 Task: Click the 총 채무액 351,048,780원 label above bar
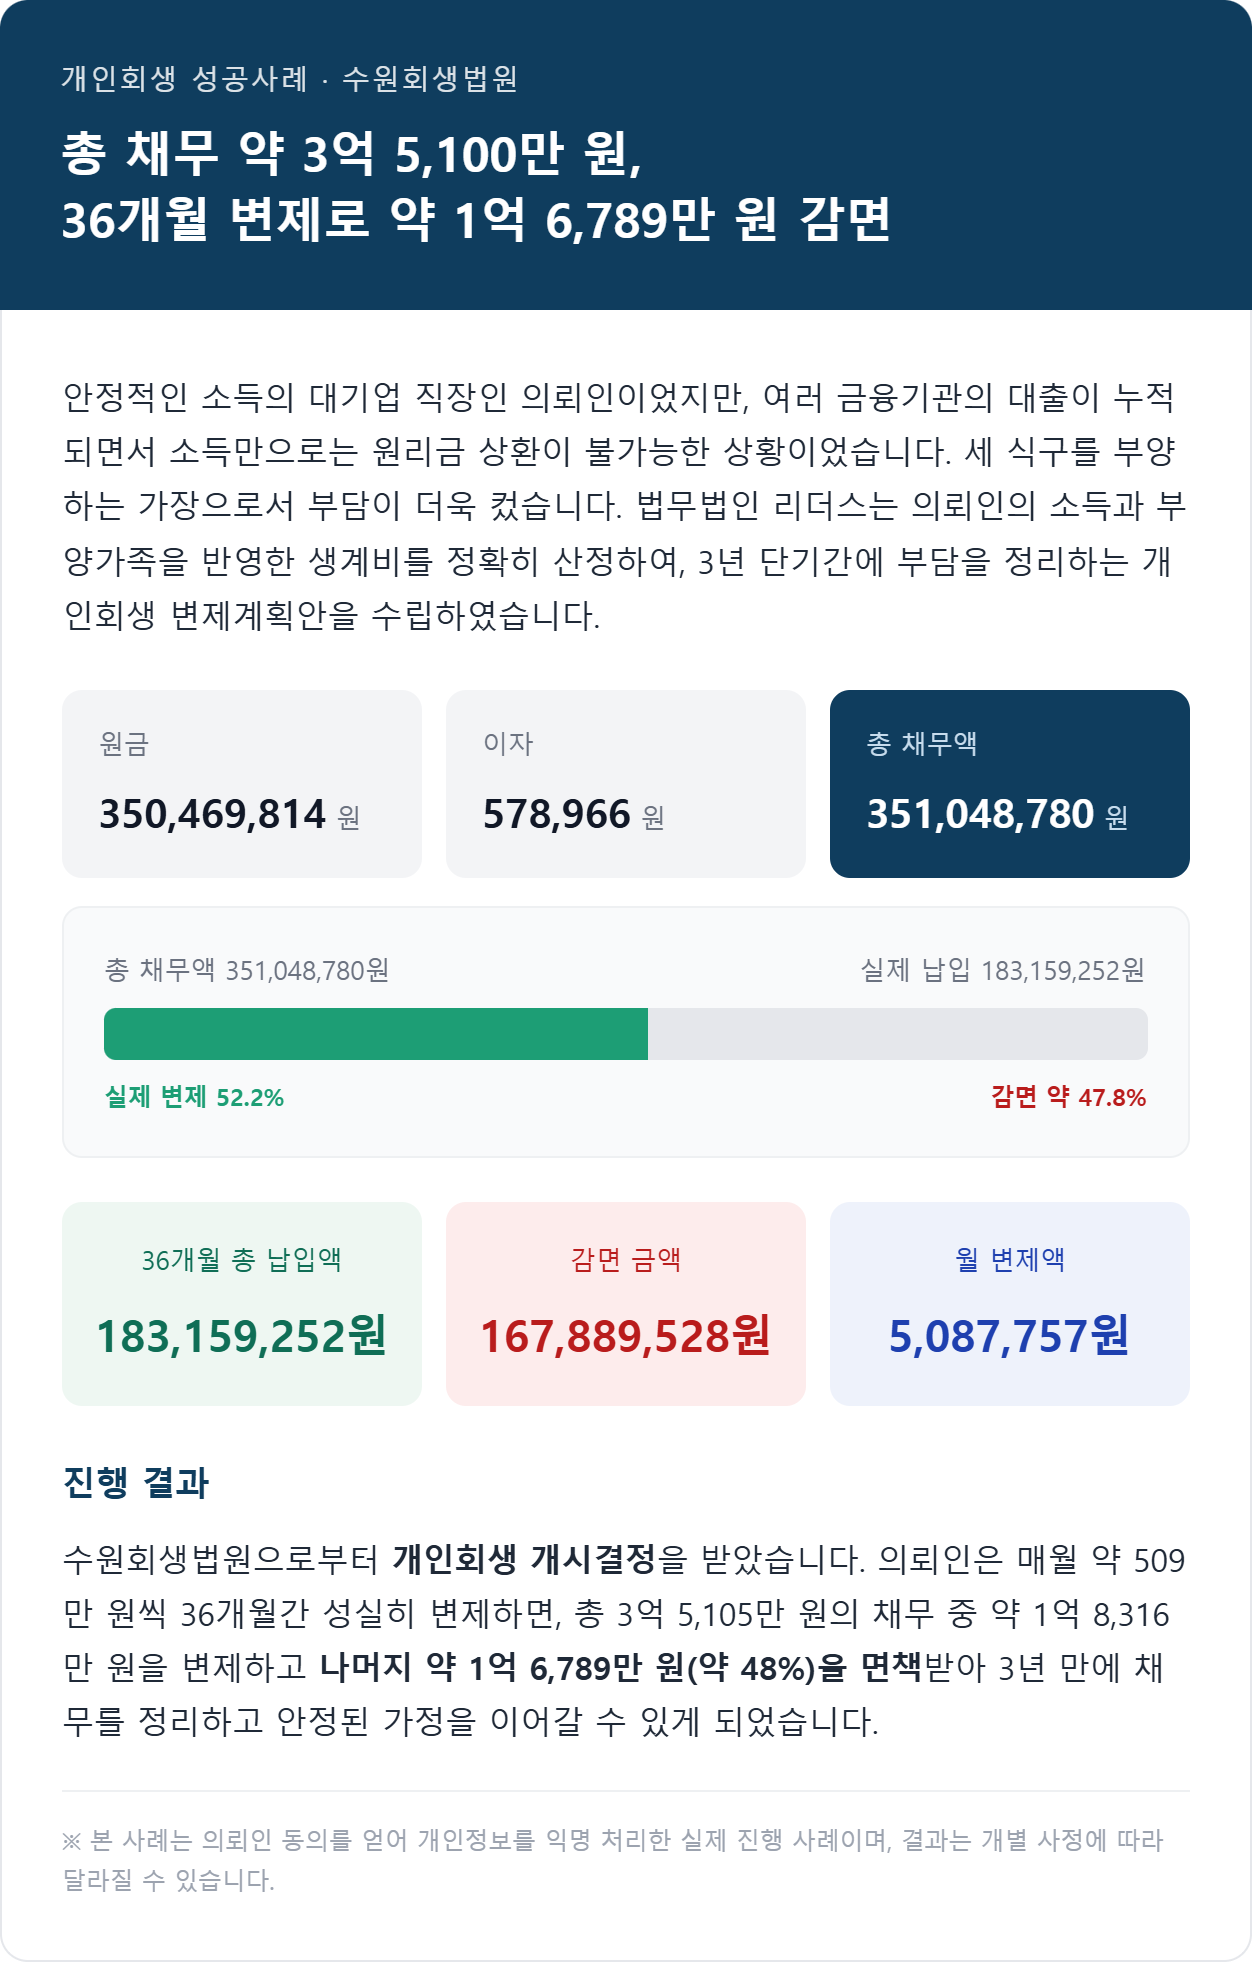247,970
